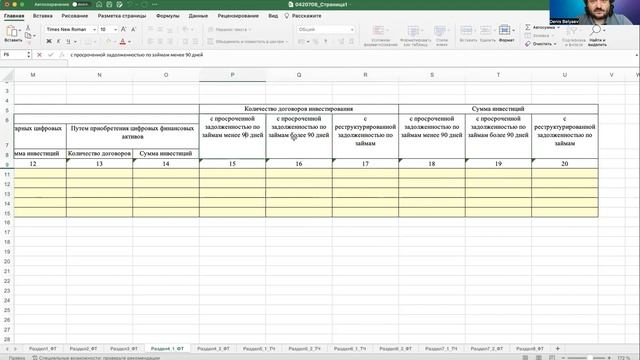This screenshot has height=360, width=640.
Task: Open the Главная ribbon tab
Action: pos(14,16)
